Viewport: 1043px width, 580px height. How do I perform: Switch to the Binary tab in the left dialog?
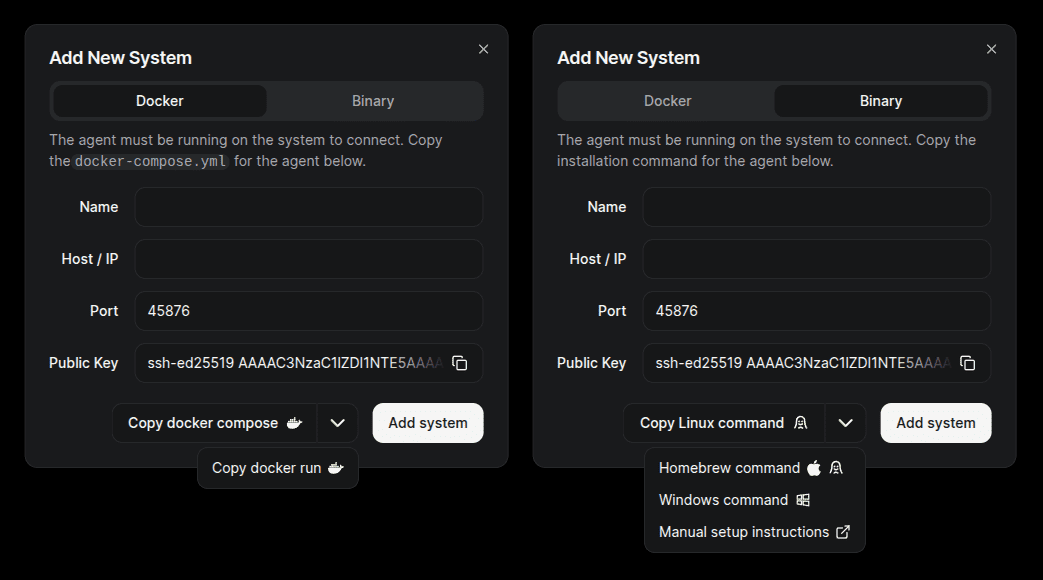373,101
